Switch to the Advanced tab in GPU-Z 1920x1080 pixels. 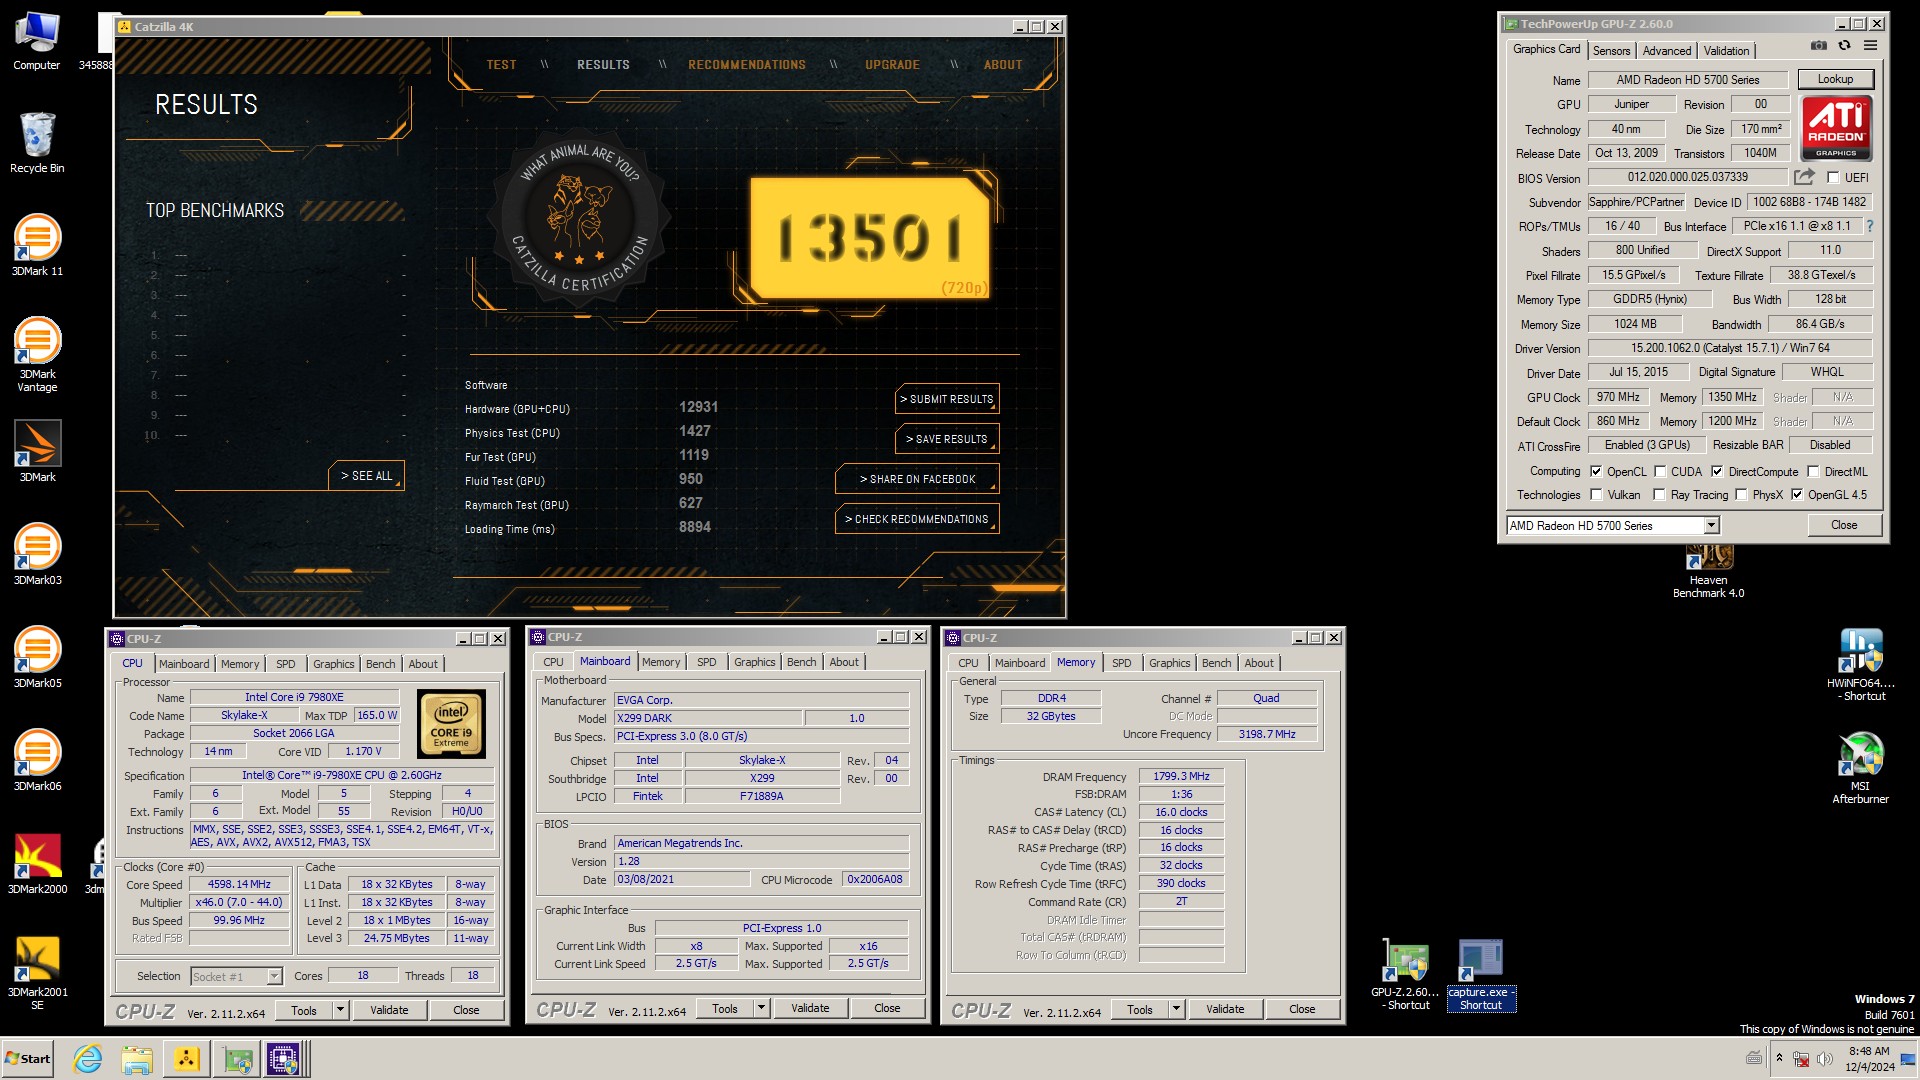[1667, 50]
